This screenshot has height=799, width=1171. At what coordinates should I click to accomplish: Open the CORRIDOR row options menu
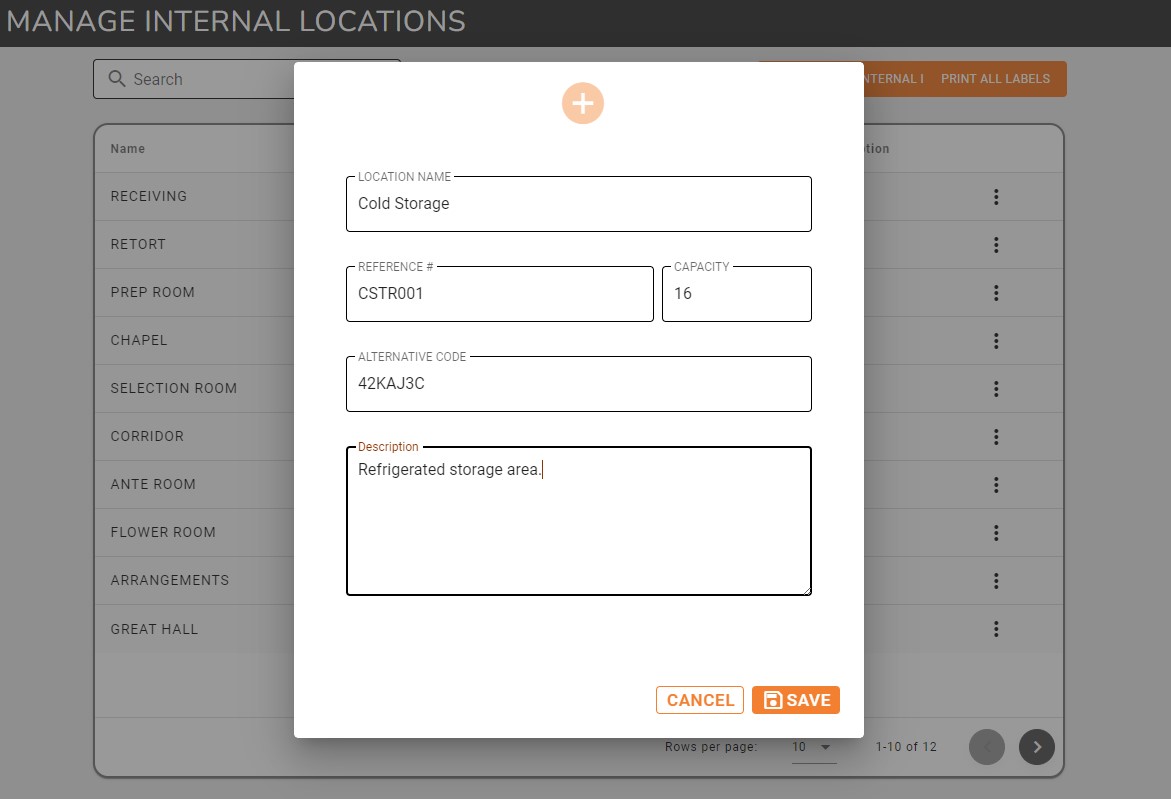(996, 436)
